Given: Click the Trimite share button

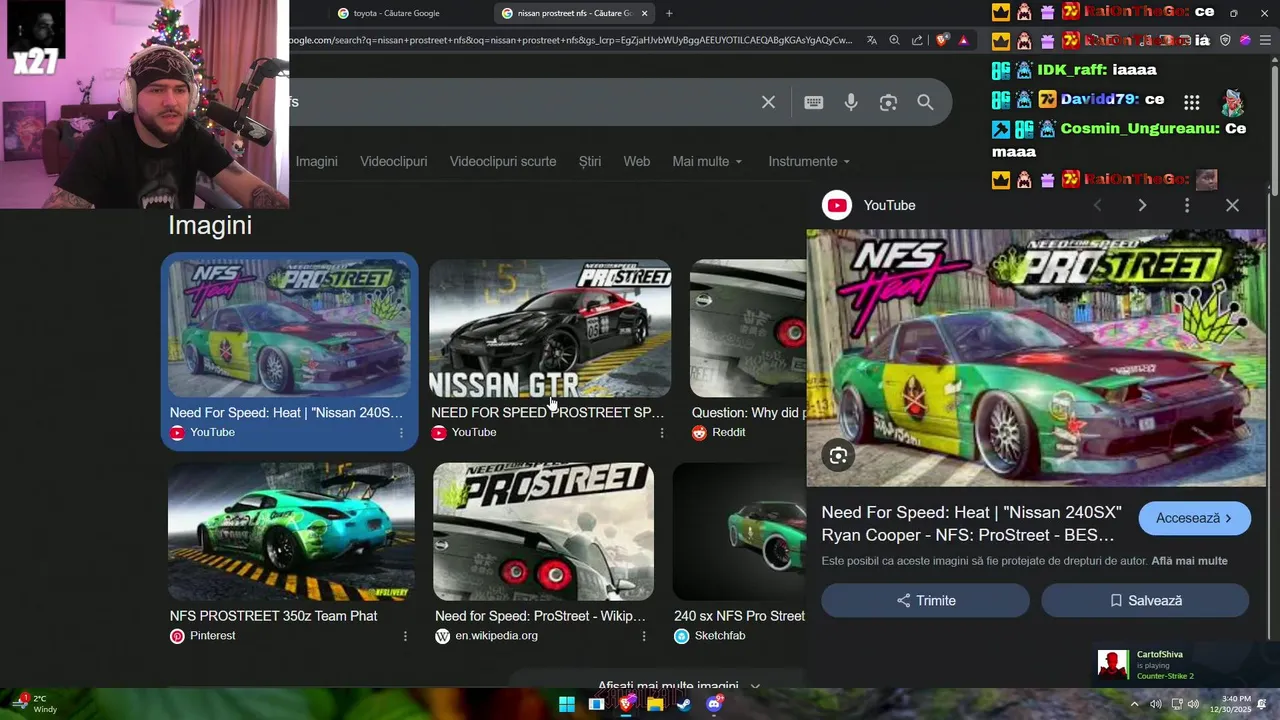Looking at the screenshot, I should [925, 600].
